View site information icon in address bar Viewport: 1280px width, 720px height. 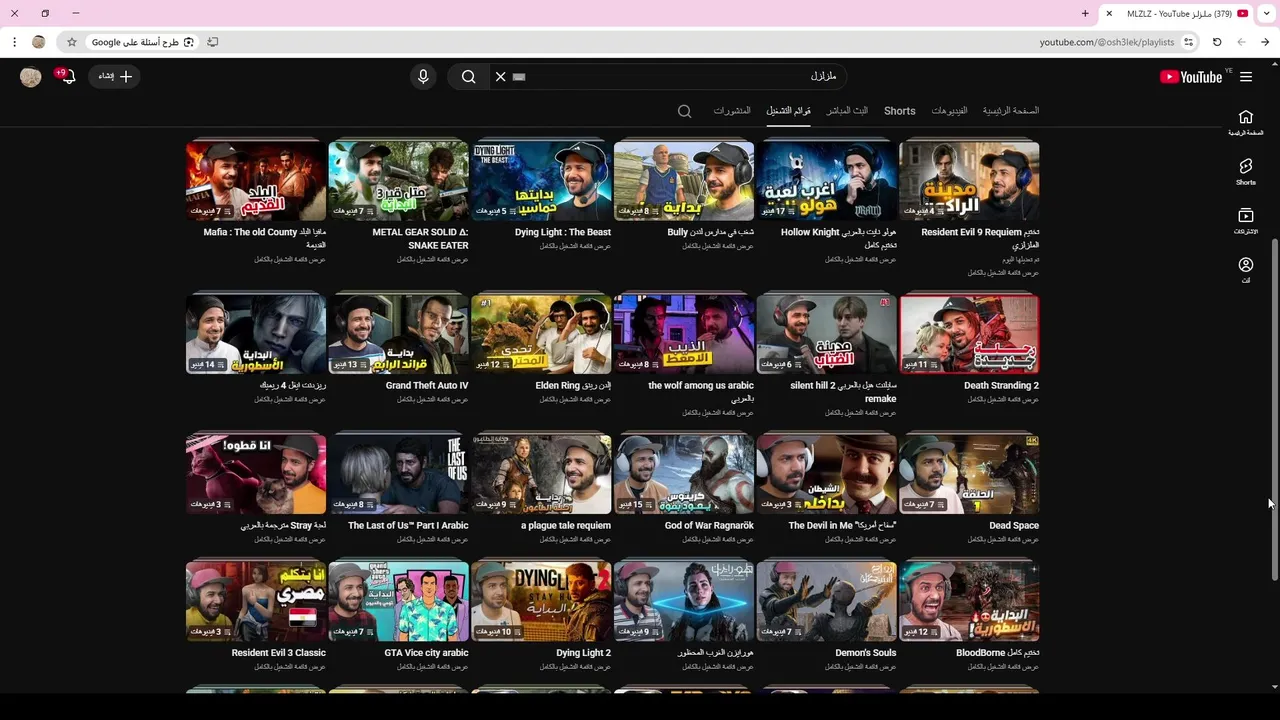[1188, 42]
